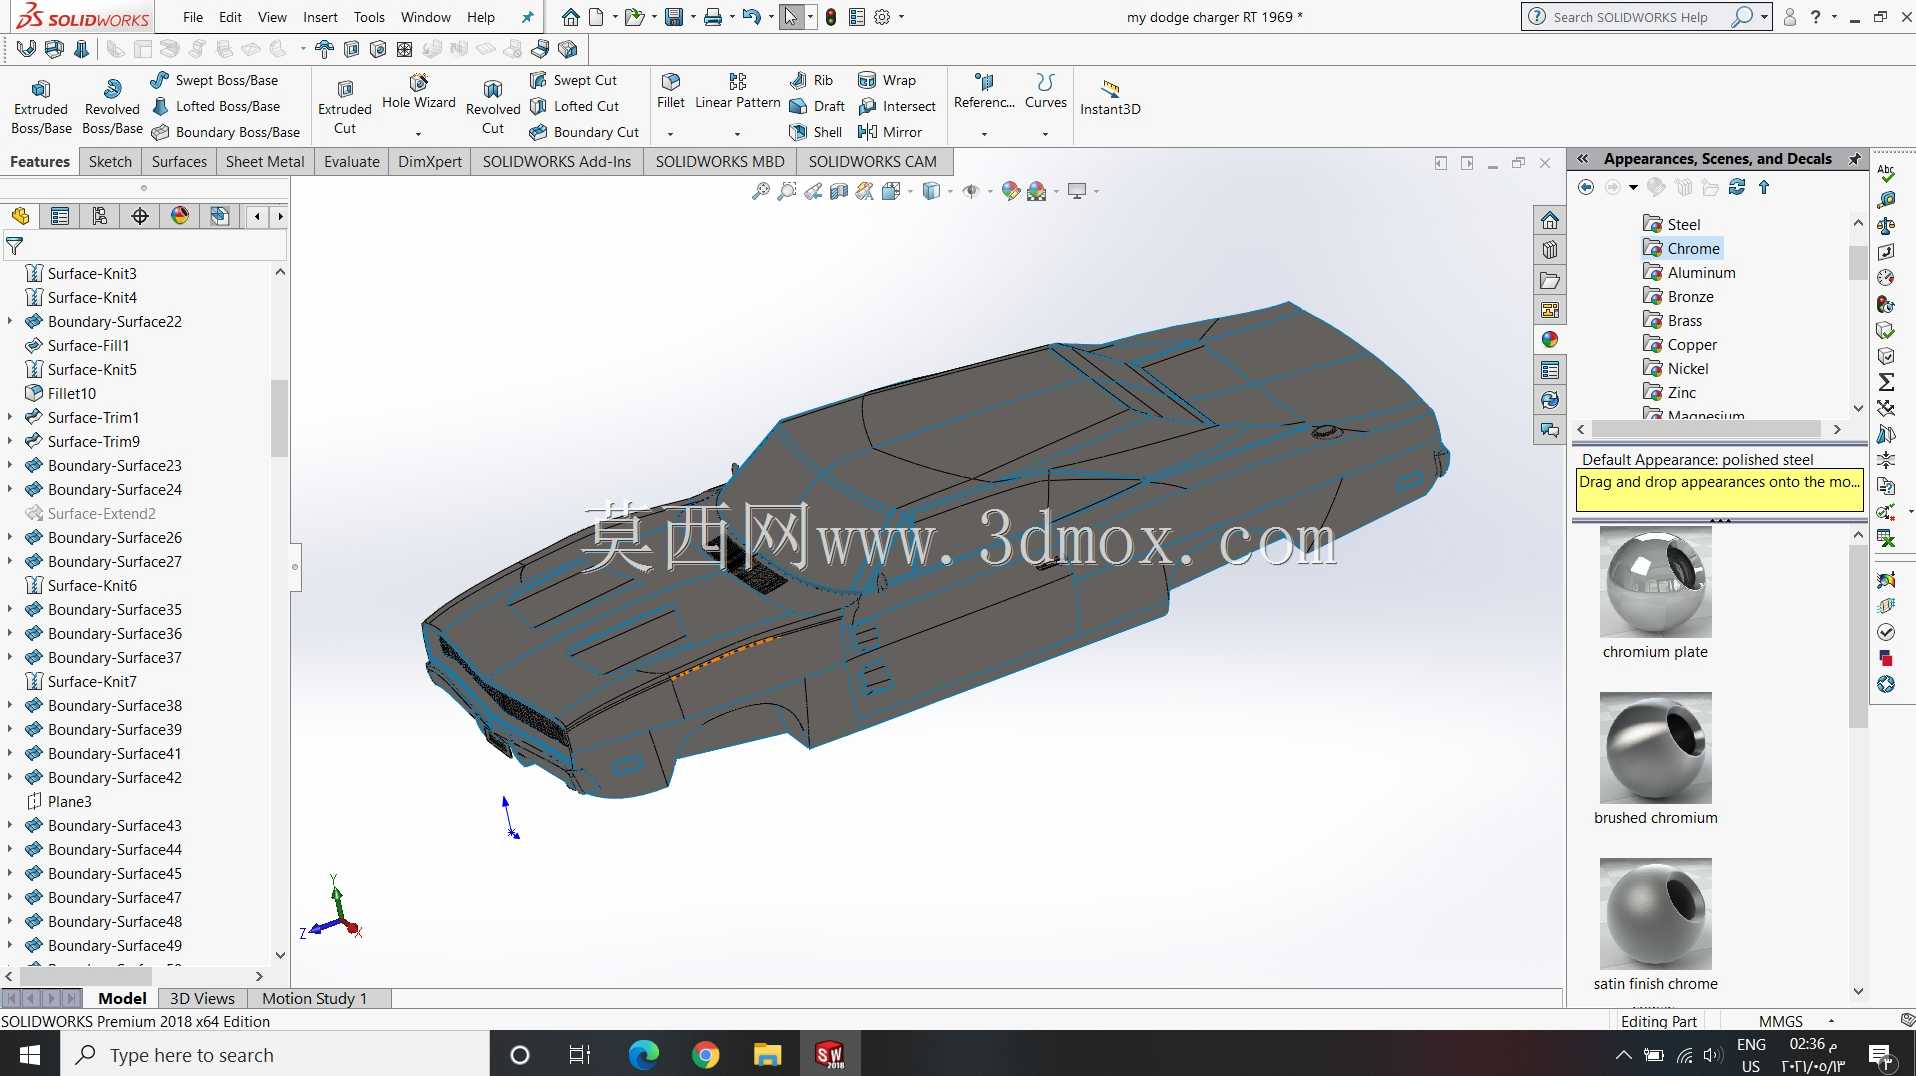Screen dimensions: 1916x1076
Task: Open the Insert menu
Action: pos(320,17)
